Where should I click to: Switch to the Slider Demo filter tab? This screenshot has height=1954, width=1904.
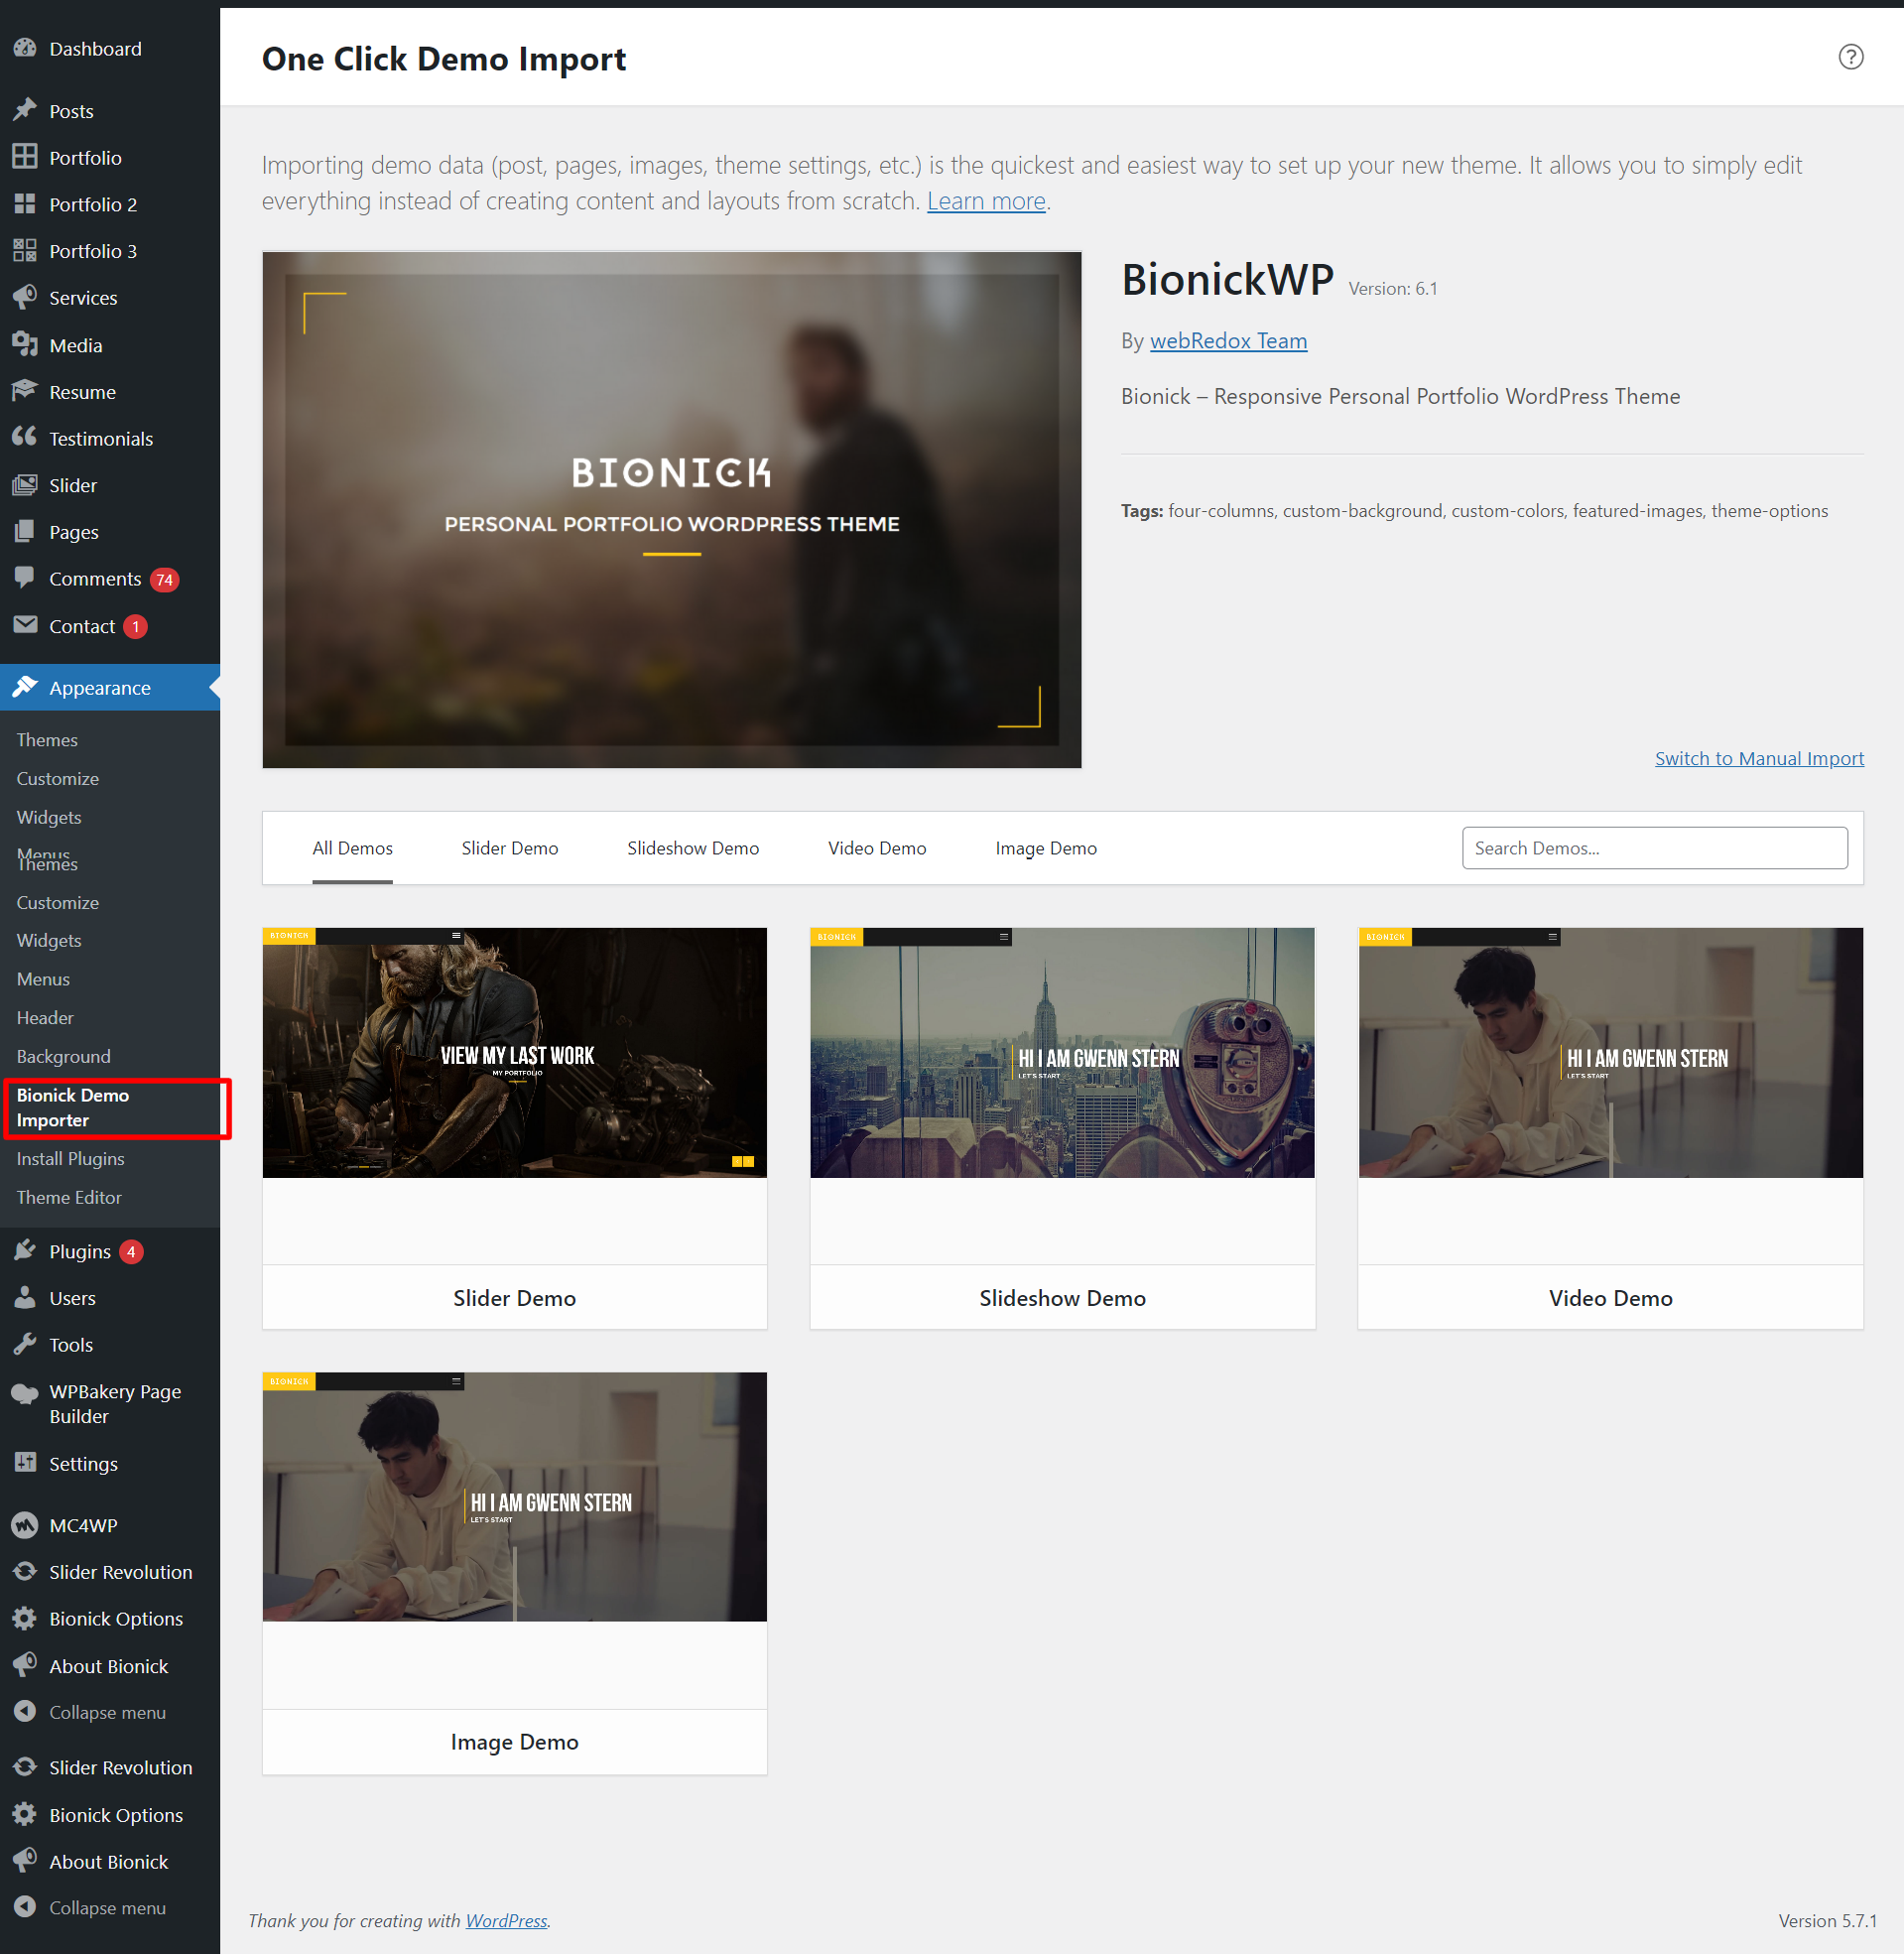point(510,848)
